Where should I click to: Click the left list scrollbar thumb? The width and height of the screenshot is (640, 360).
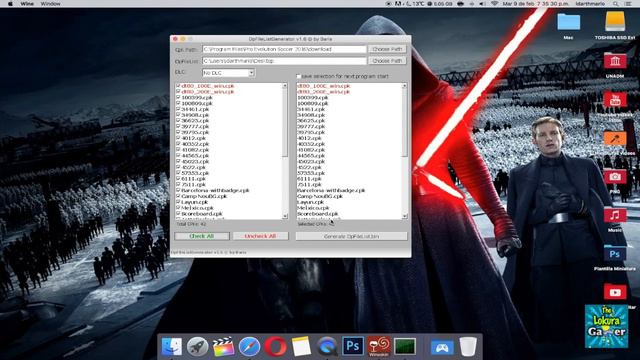click(x=284, y=122)
